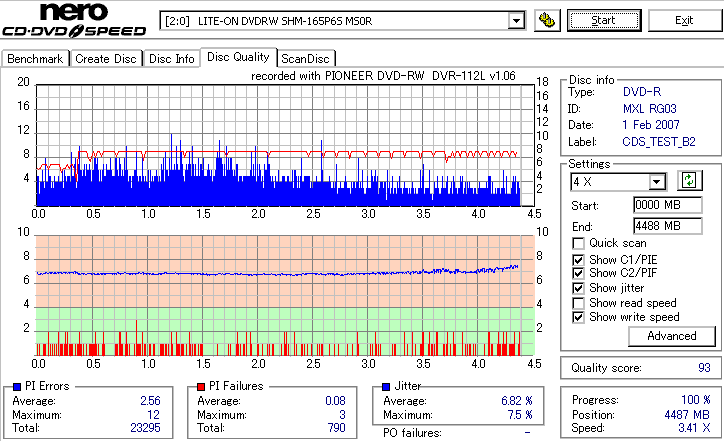724x441 pixels.
Task: Click the blue Jitter legend square
Action: (x=386, y=387)
